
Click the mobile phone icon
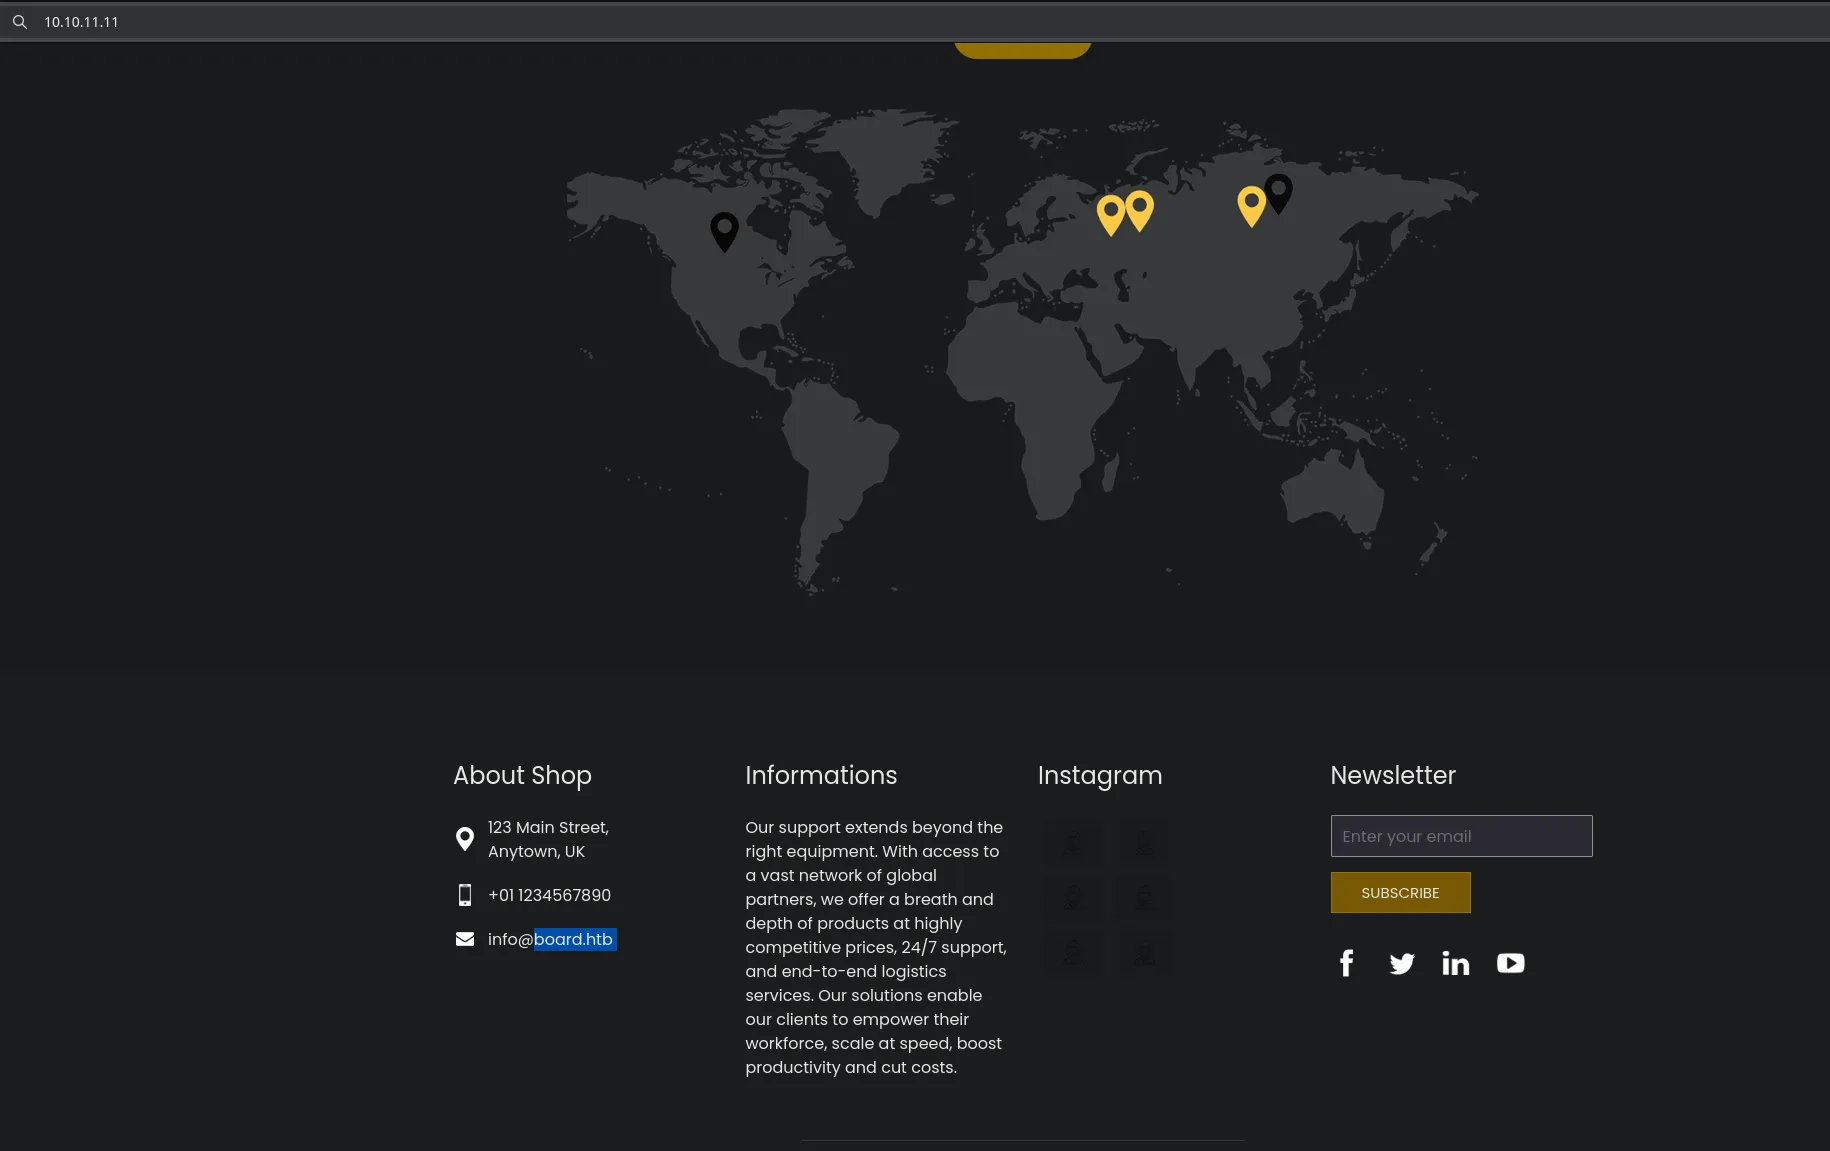(464, 895)
